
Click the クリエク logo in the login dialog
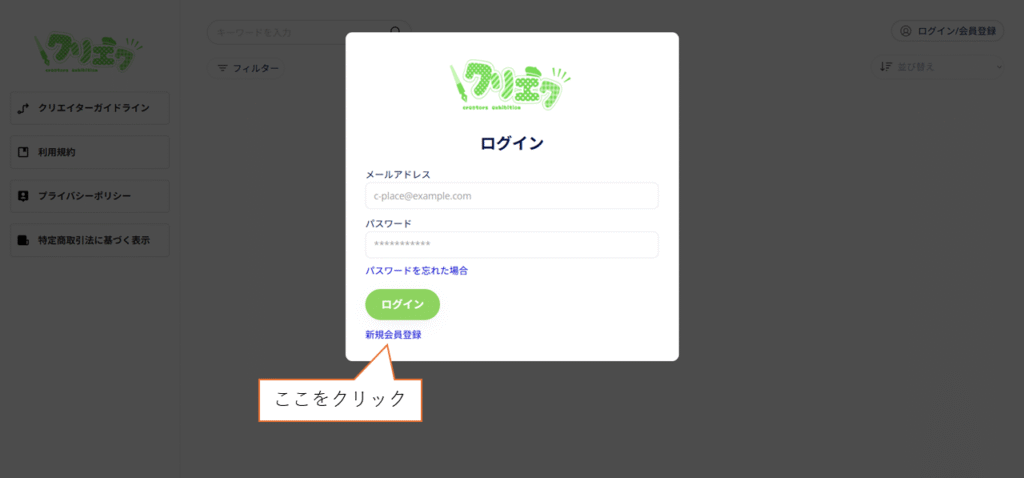point(510,87)
